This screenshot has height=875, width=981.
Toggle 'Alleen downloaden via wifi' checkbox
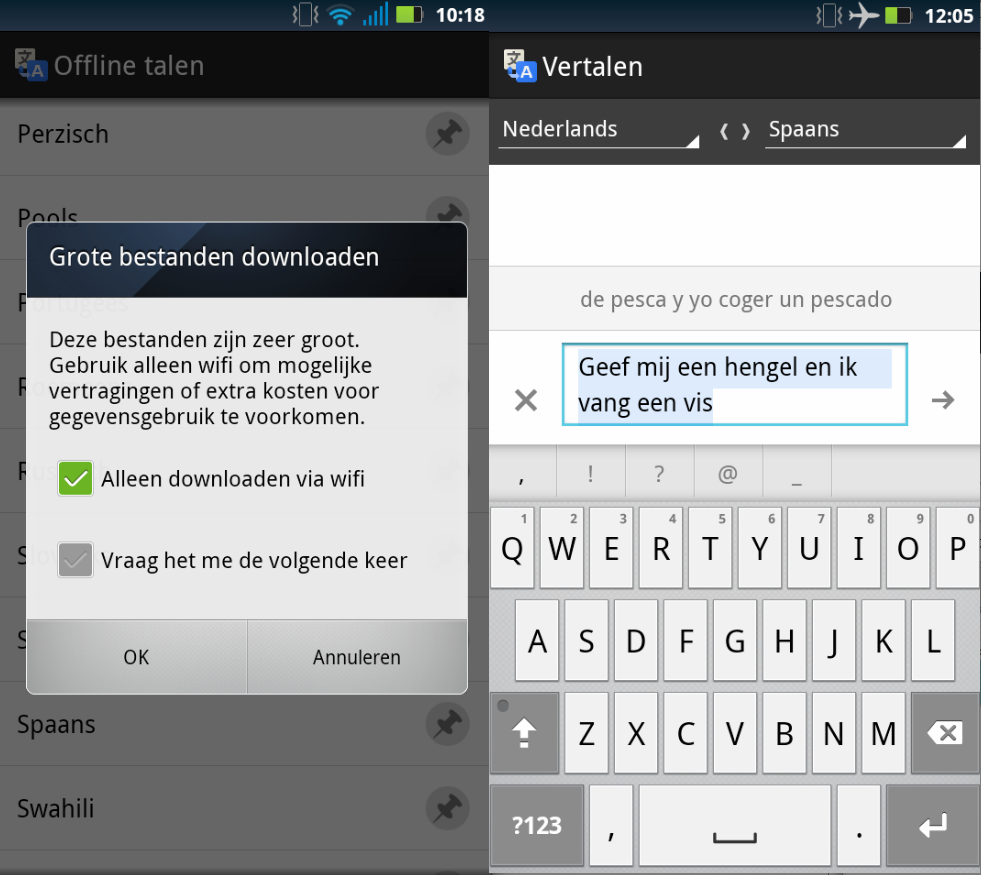pos(75,479)
